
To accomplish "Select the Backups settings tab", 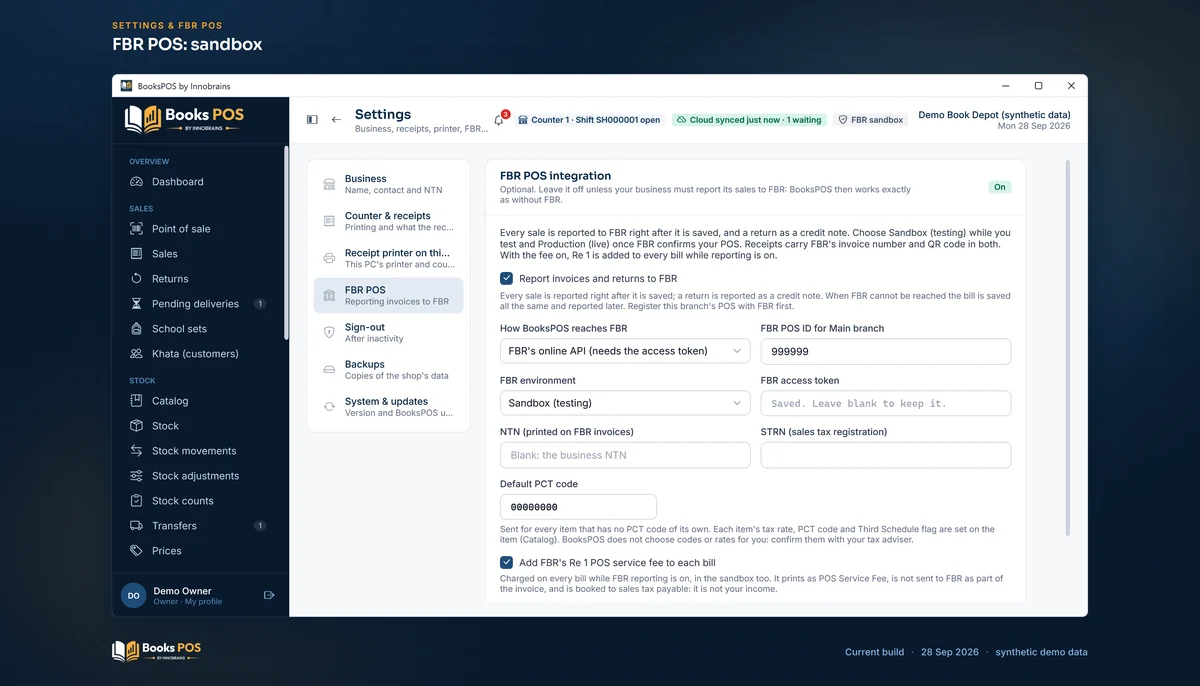I will [389, 370].
